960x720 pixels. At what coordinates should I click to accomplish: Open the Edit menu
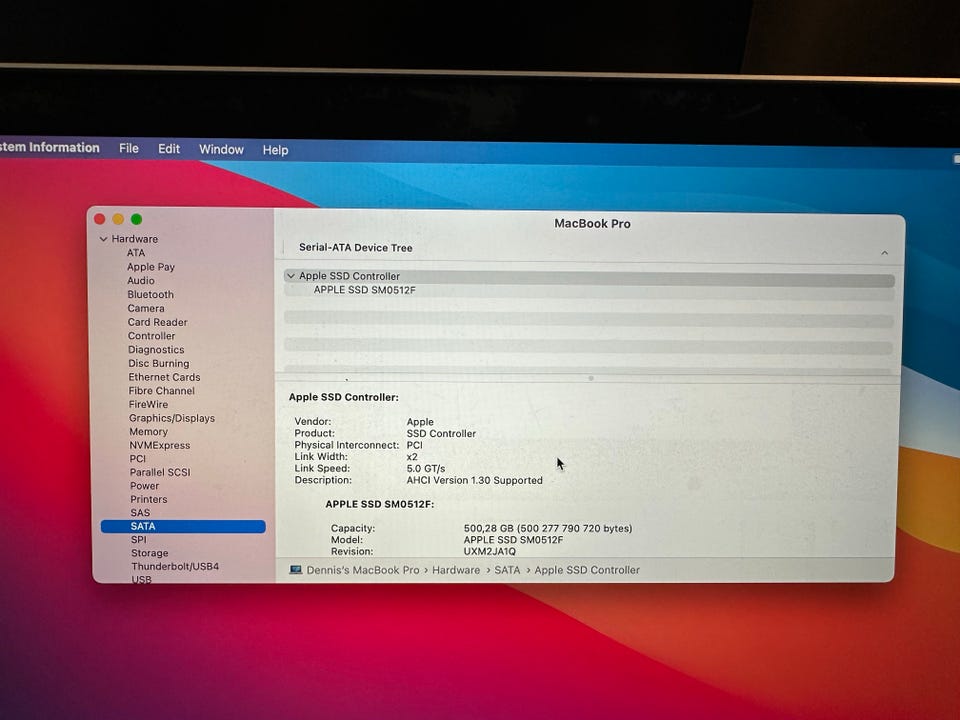pos(169,149)
